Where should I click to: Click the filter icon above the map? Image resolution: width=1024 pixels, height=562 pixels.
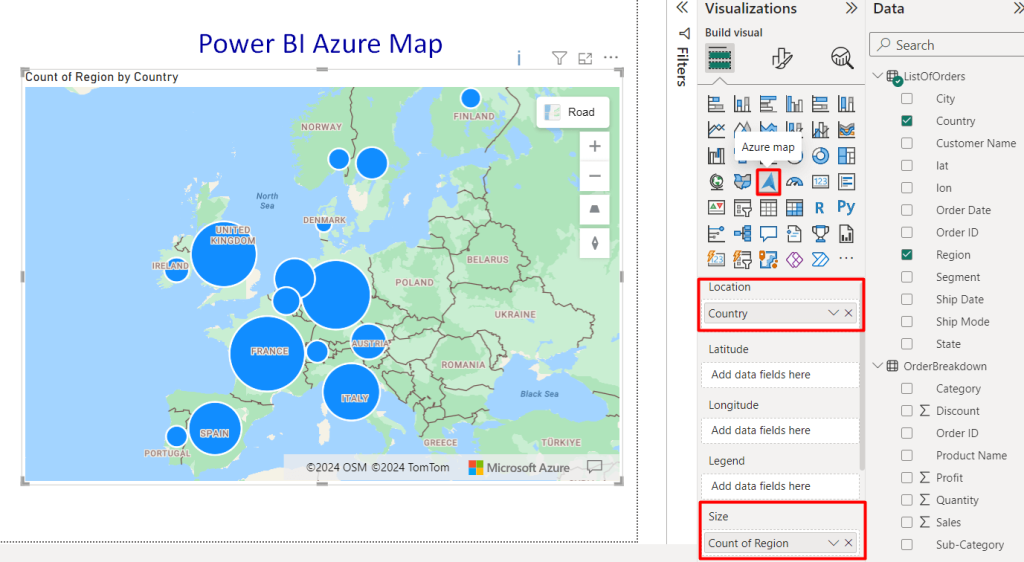coord(560,59)
